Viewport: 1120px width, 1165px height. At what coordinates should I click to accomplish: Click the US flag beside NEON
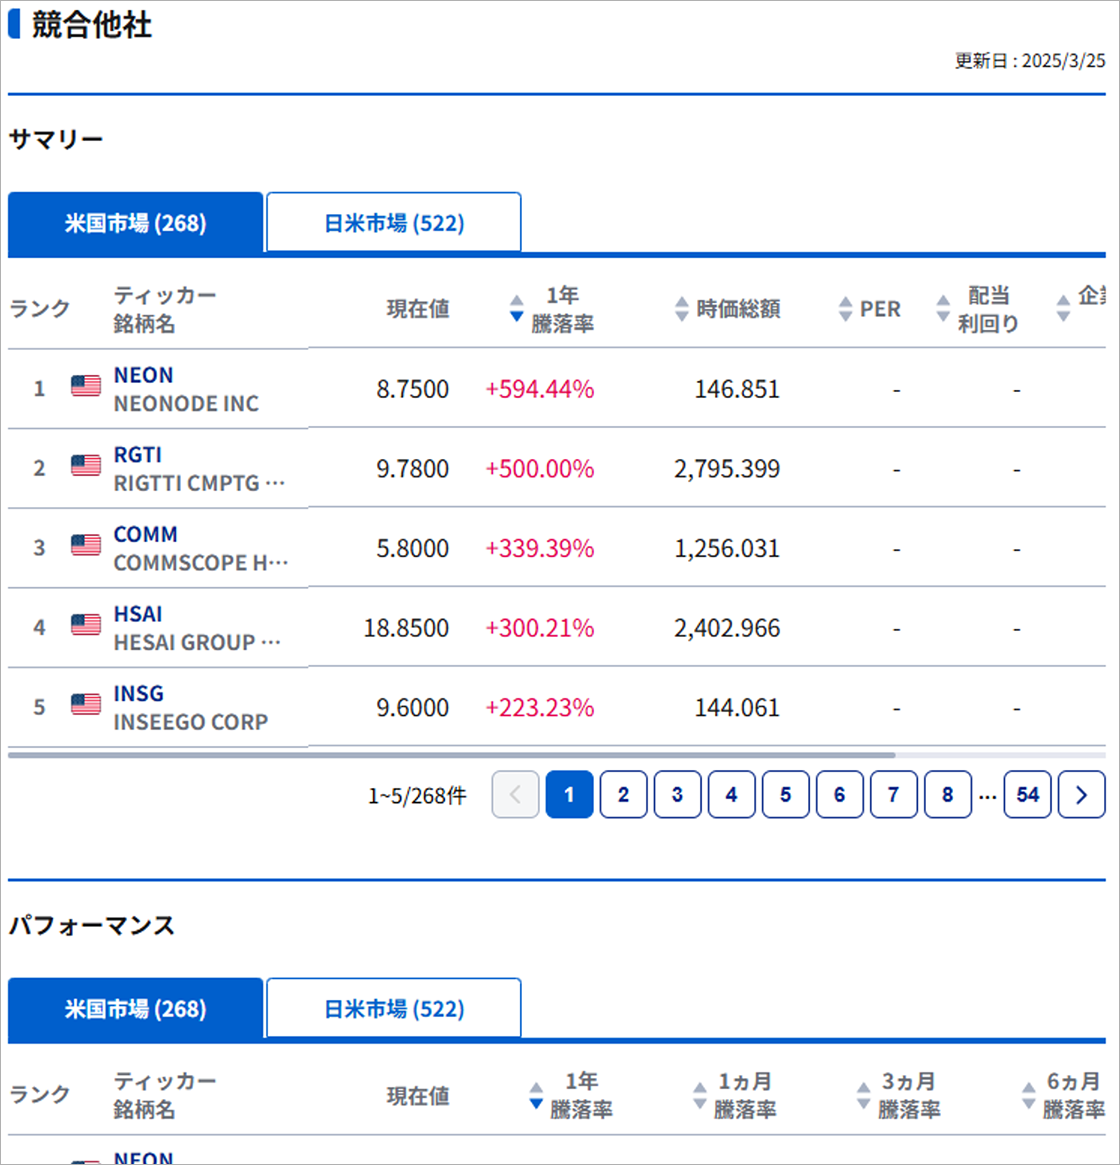[86, 386]
